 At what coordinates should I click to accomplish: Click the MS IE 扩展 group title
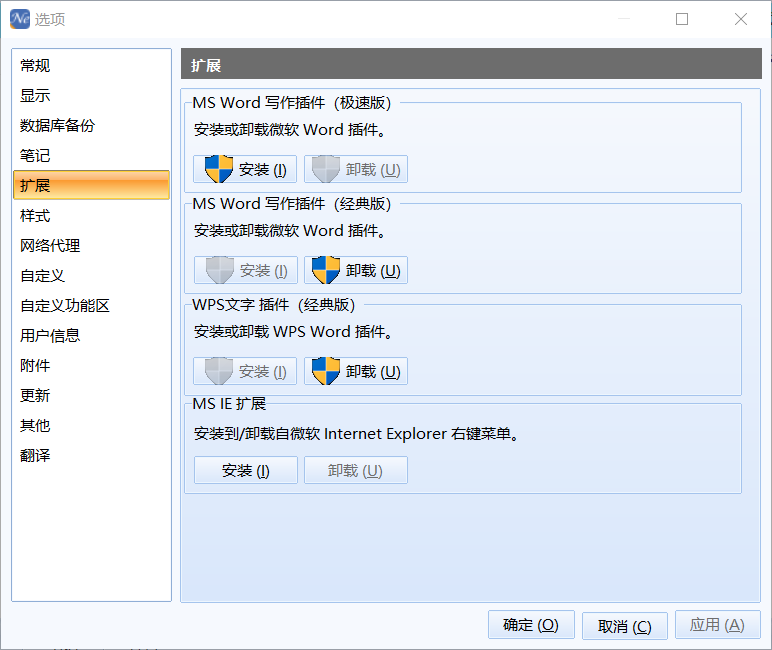point(229,404)
